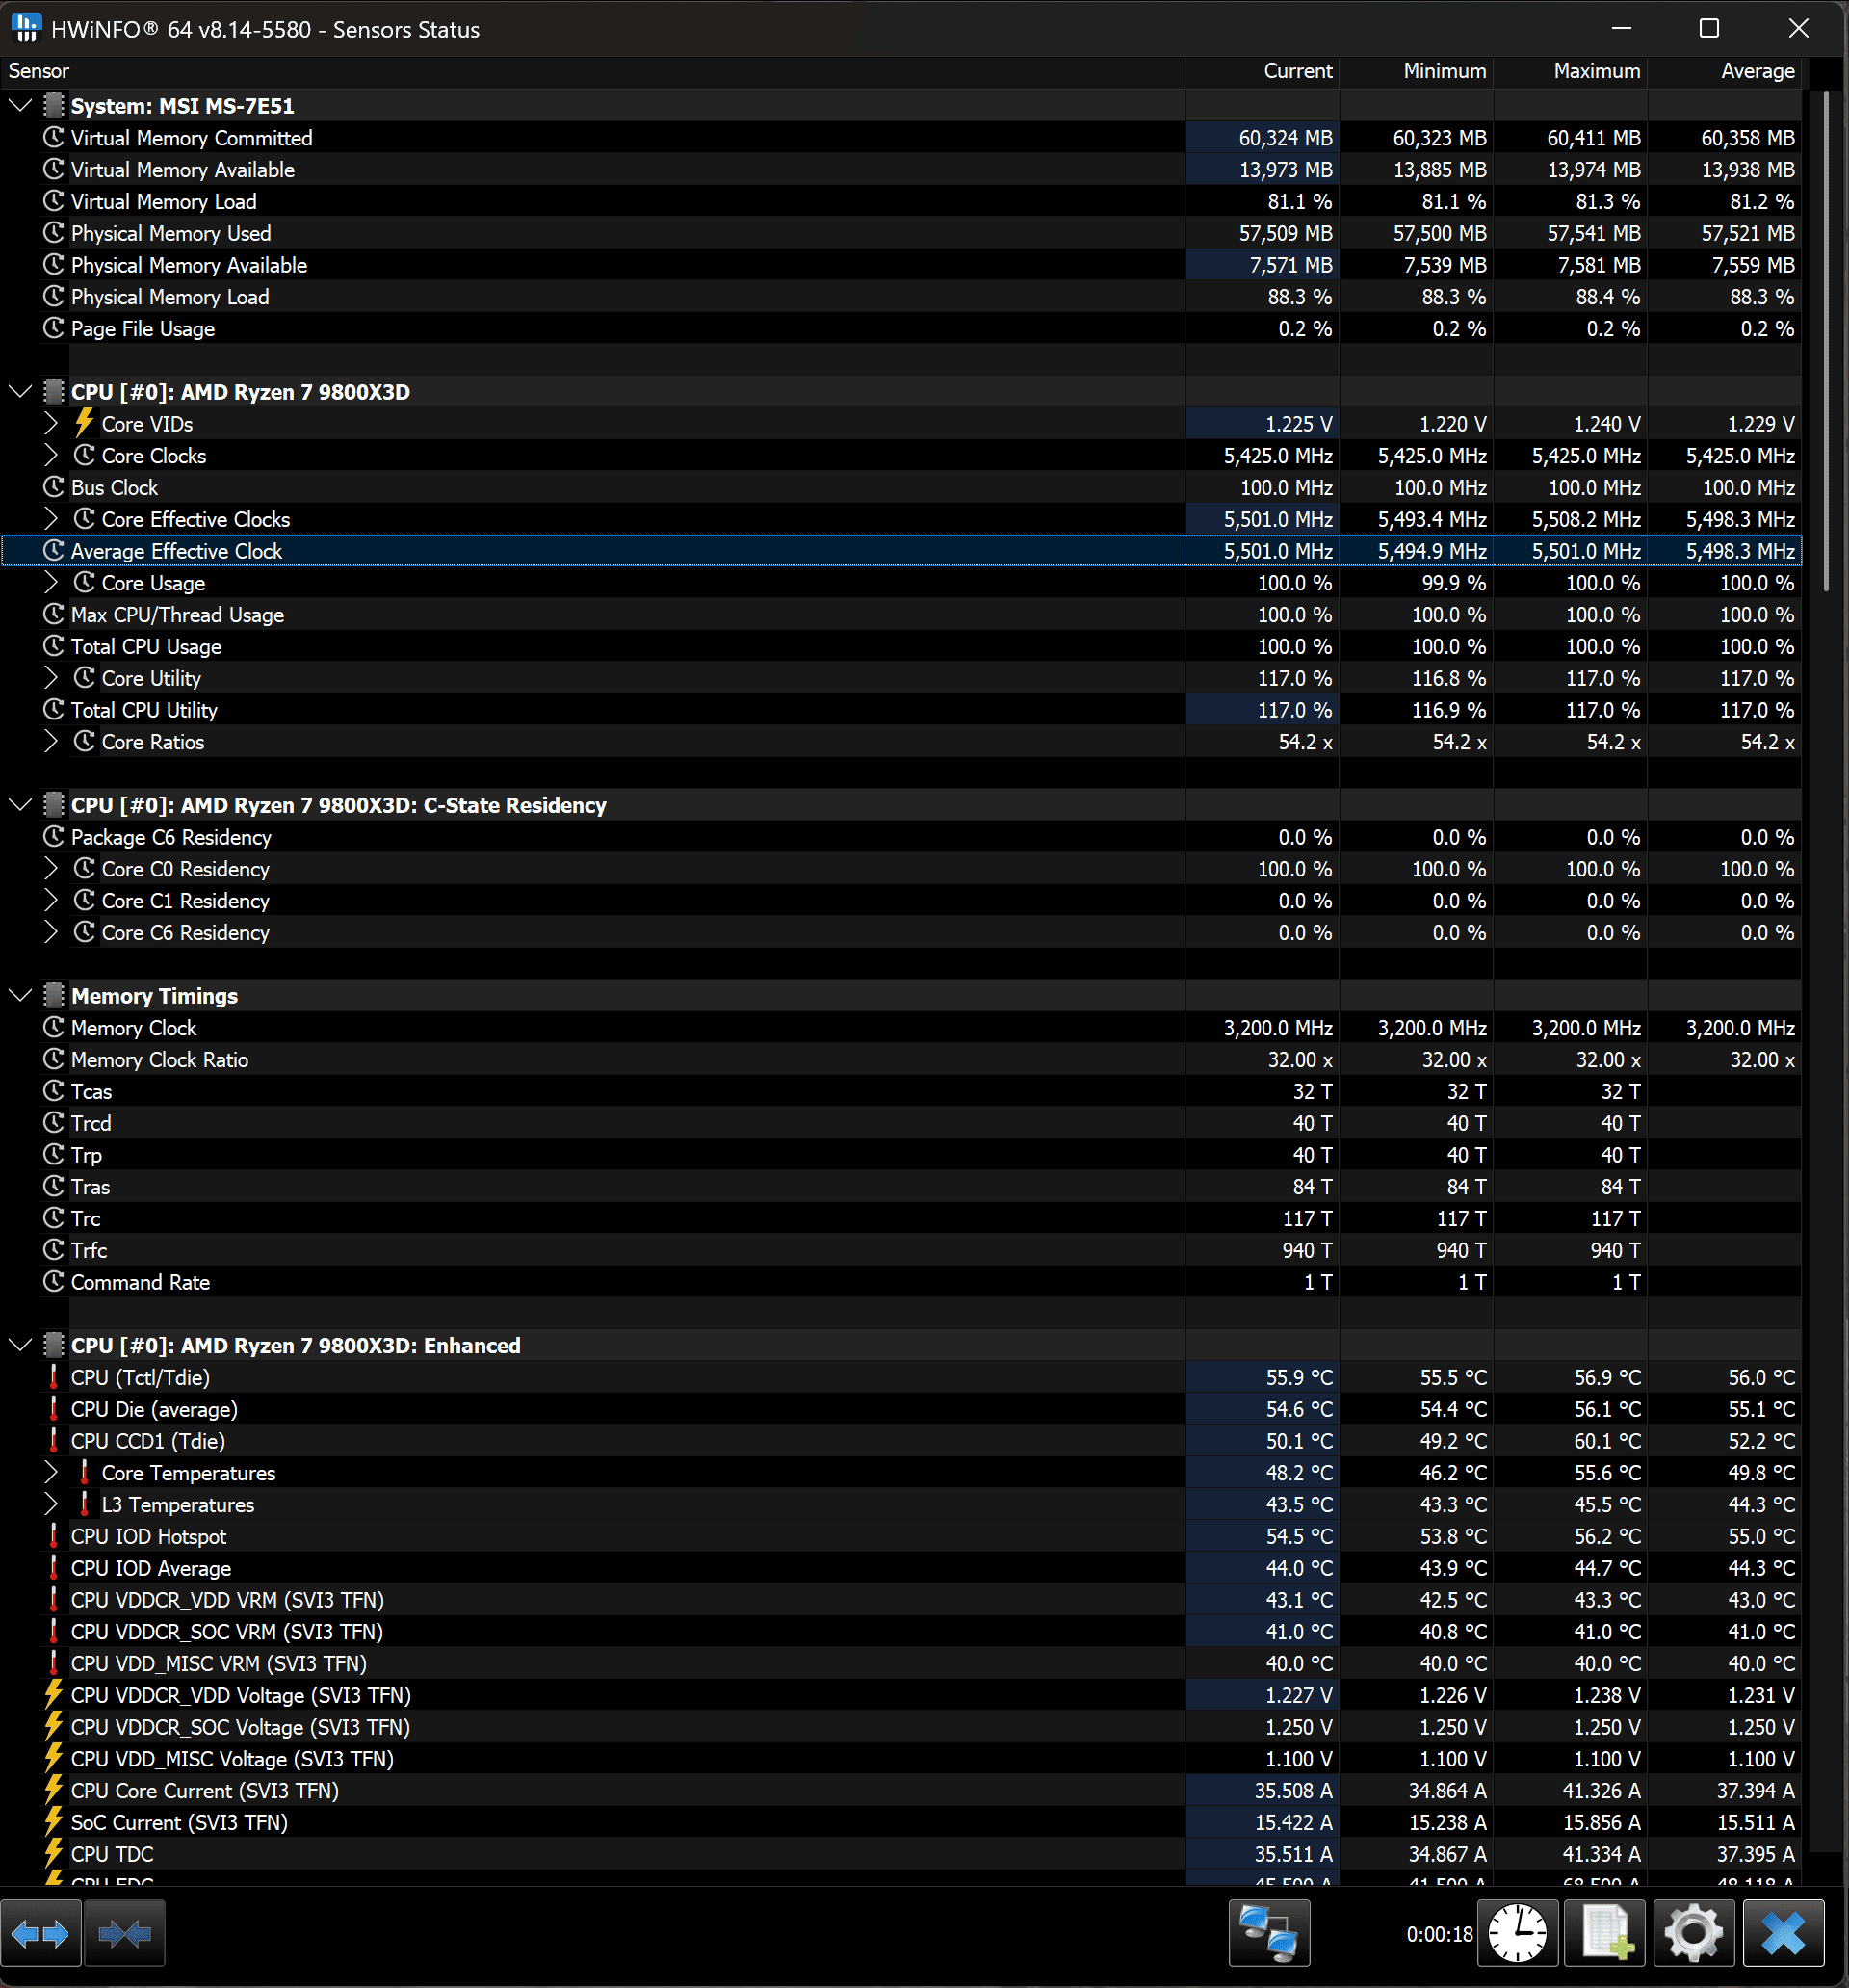Image resolution: width=1849 pixels, height=1988 pixels.
Task: Click thermometer icon for CPU (Tctl/Tdie)
Action: (54, 1377)
